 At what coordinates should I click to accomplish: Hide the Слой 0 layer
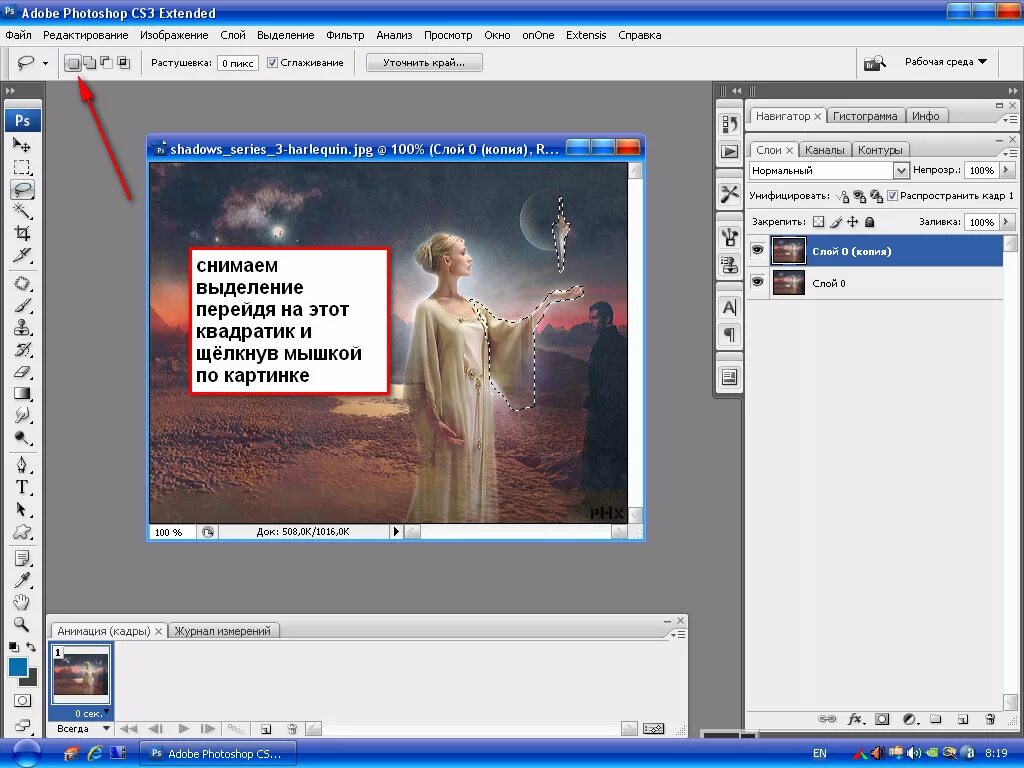(758, 282)
